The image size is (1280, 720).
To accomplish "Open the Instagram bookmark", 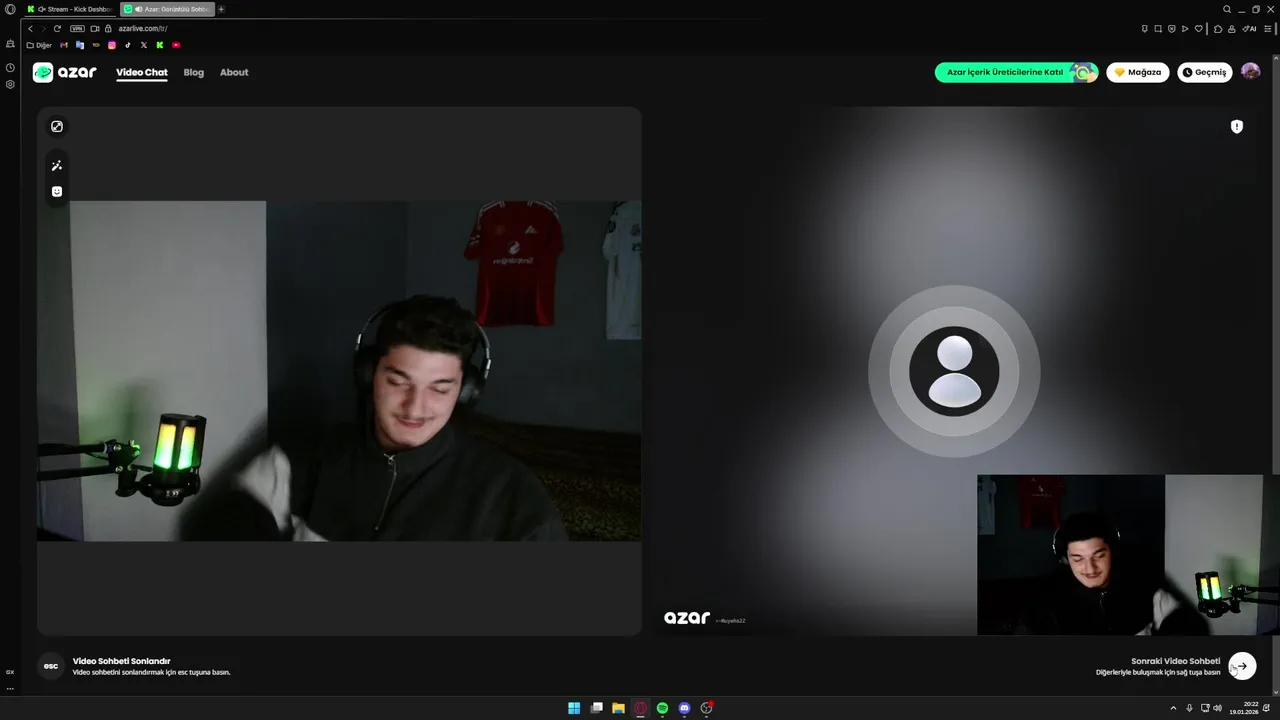I will pyautogui.click(x=112, y=45).
